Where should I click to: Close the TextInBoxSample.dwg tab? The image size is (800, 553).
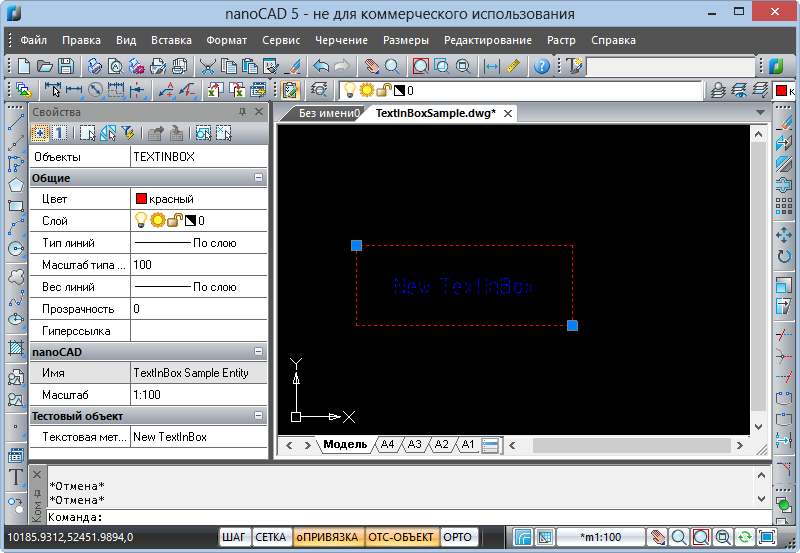[x=508, y=113]
